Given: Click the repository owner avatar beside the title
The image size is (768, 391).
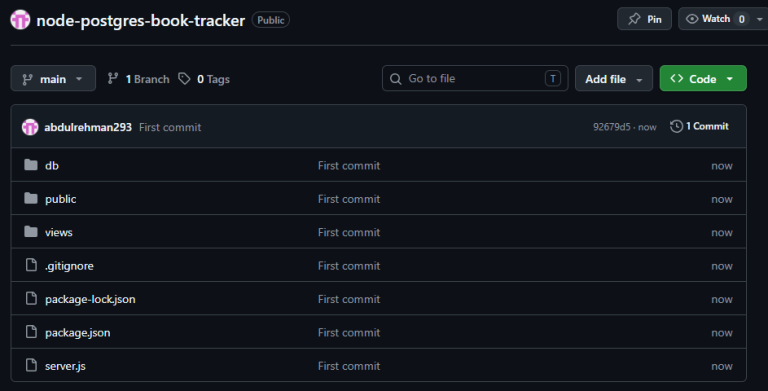Looking at the screenshot, I should click(x=21, y=20).
